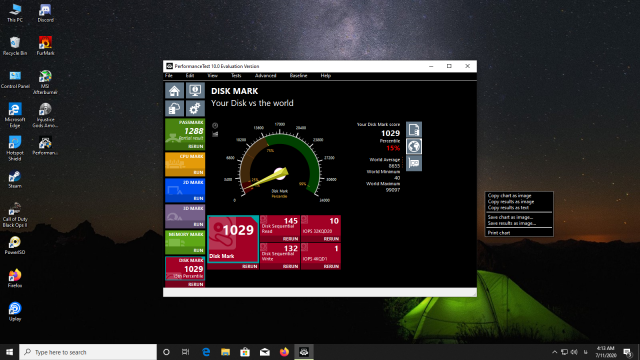Open the cloud upload/manage baselines icon
This screenshot has width=640, height=360.
point(174,108)
